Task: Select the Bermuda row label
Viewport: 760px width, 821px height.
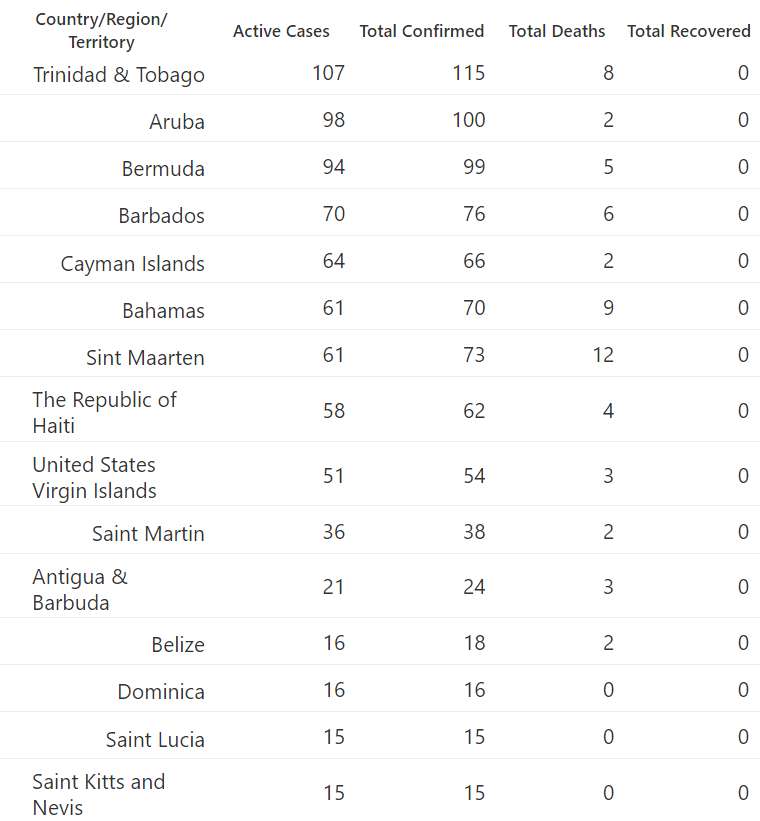Action: tap(163, 169)
